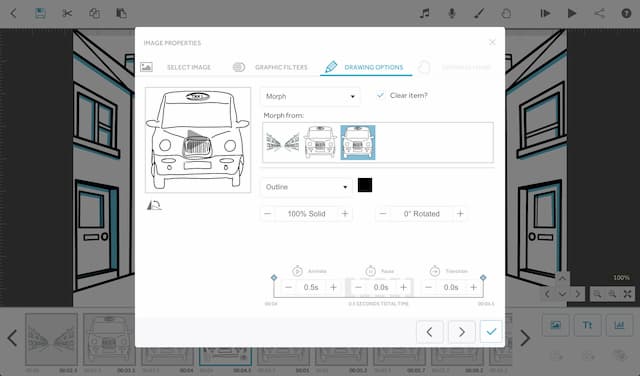The width and height of the screenshot is (640, 376).
Task: Switch to the Select Image tab
Action: tap(189, 67)
